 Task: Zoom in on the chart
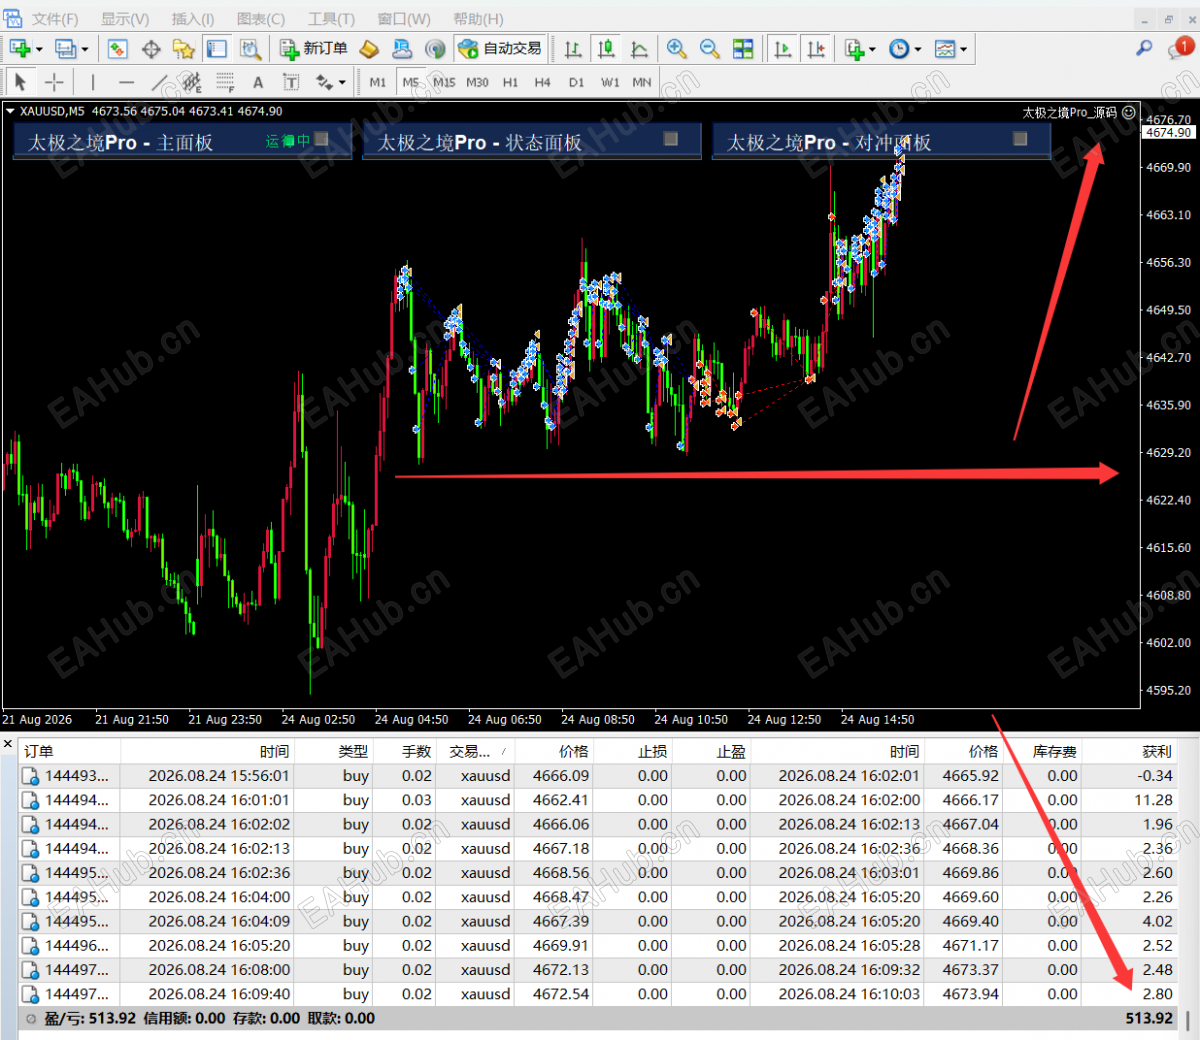point(677,49)
